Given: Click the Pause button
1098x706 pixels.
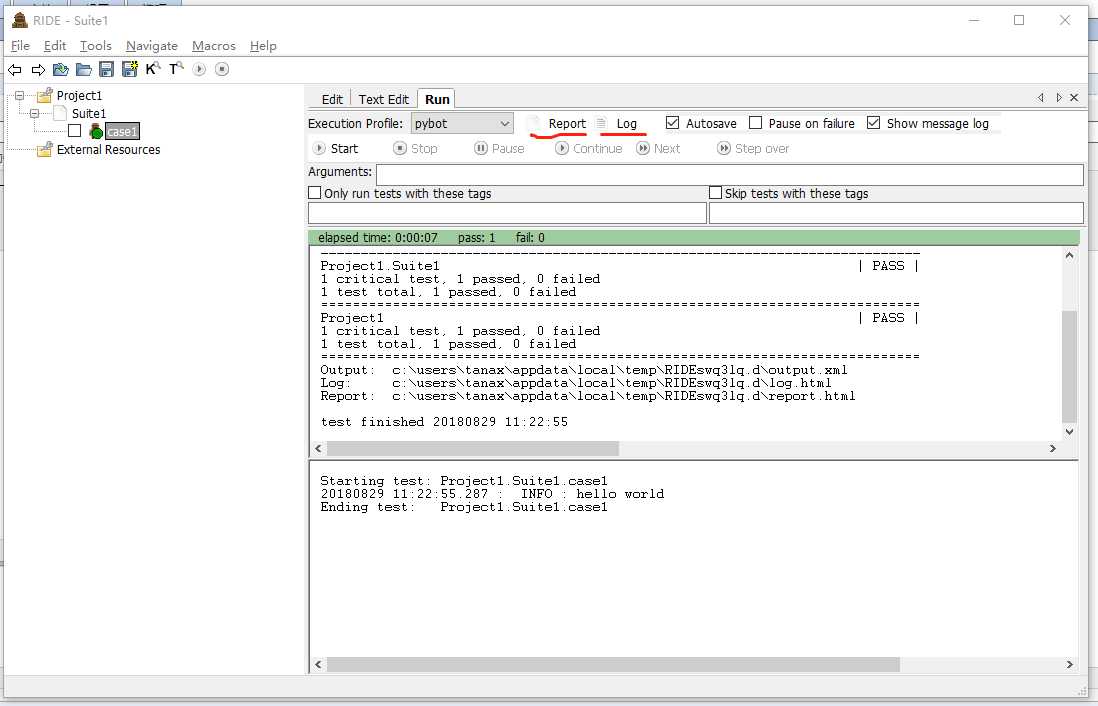Looking at the screenshot, I should 499,148.
